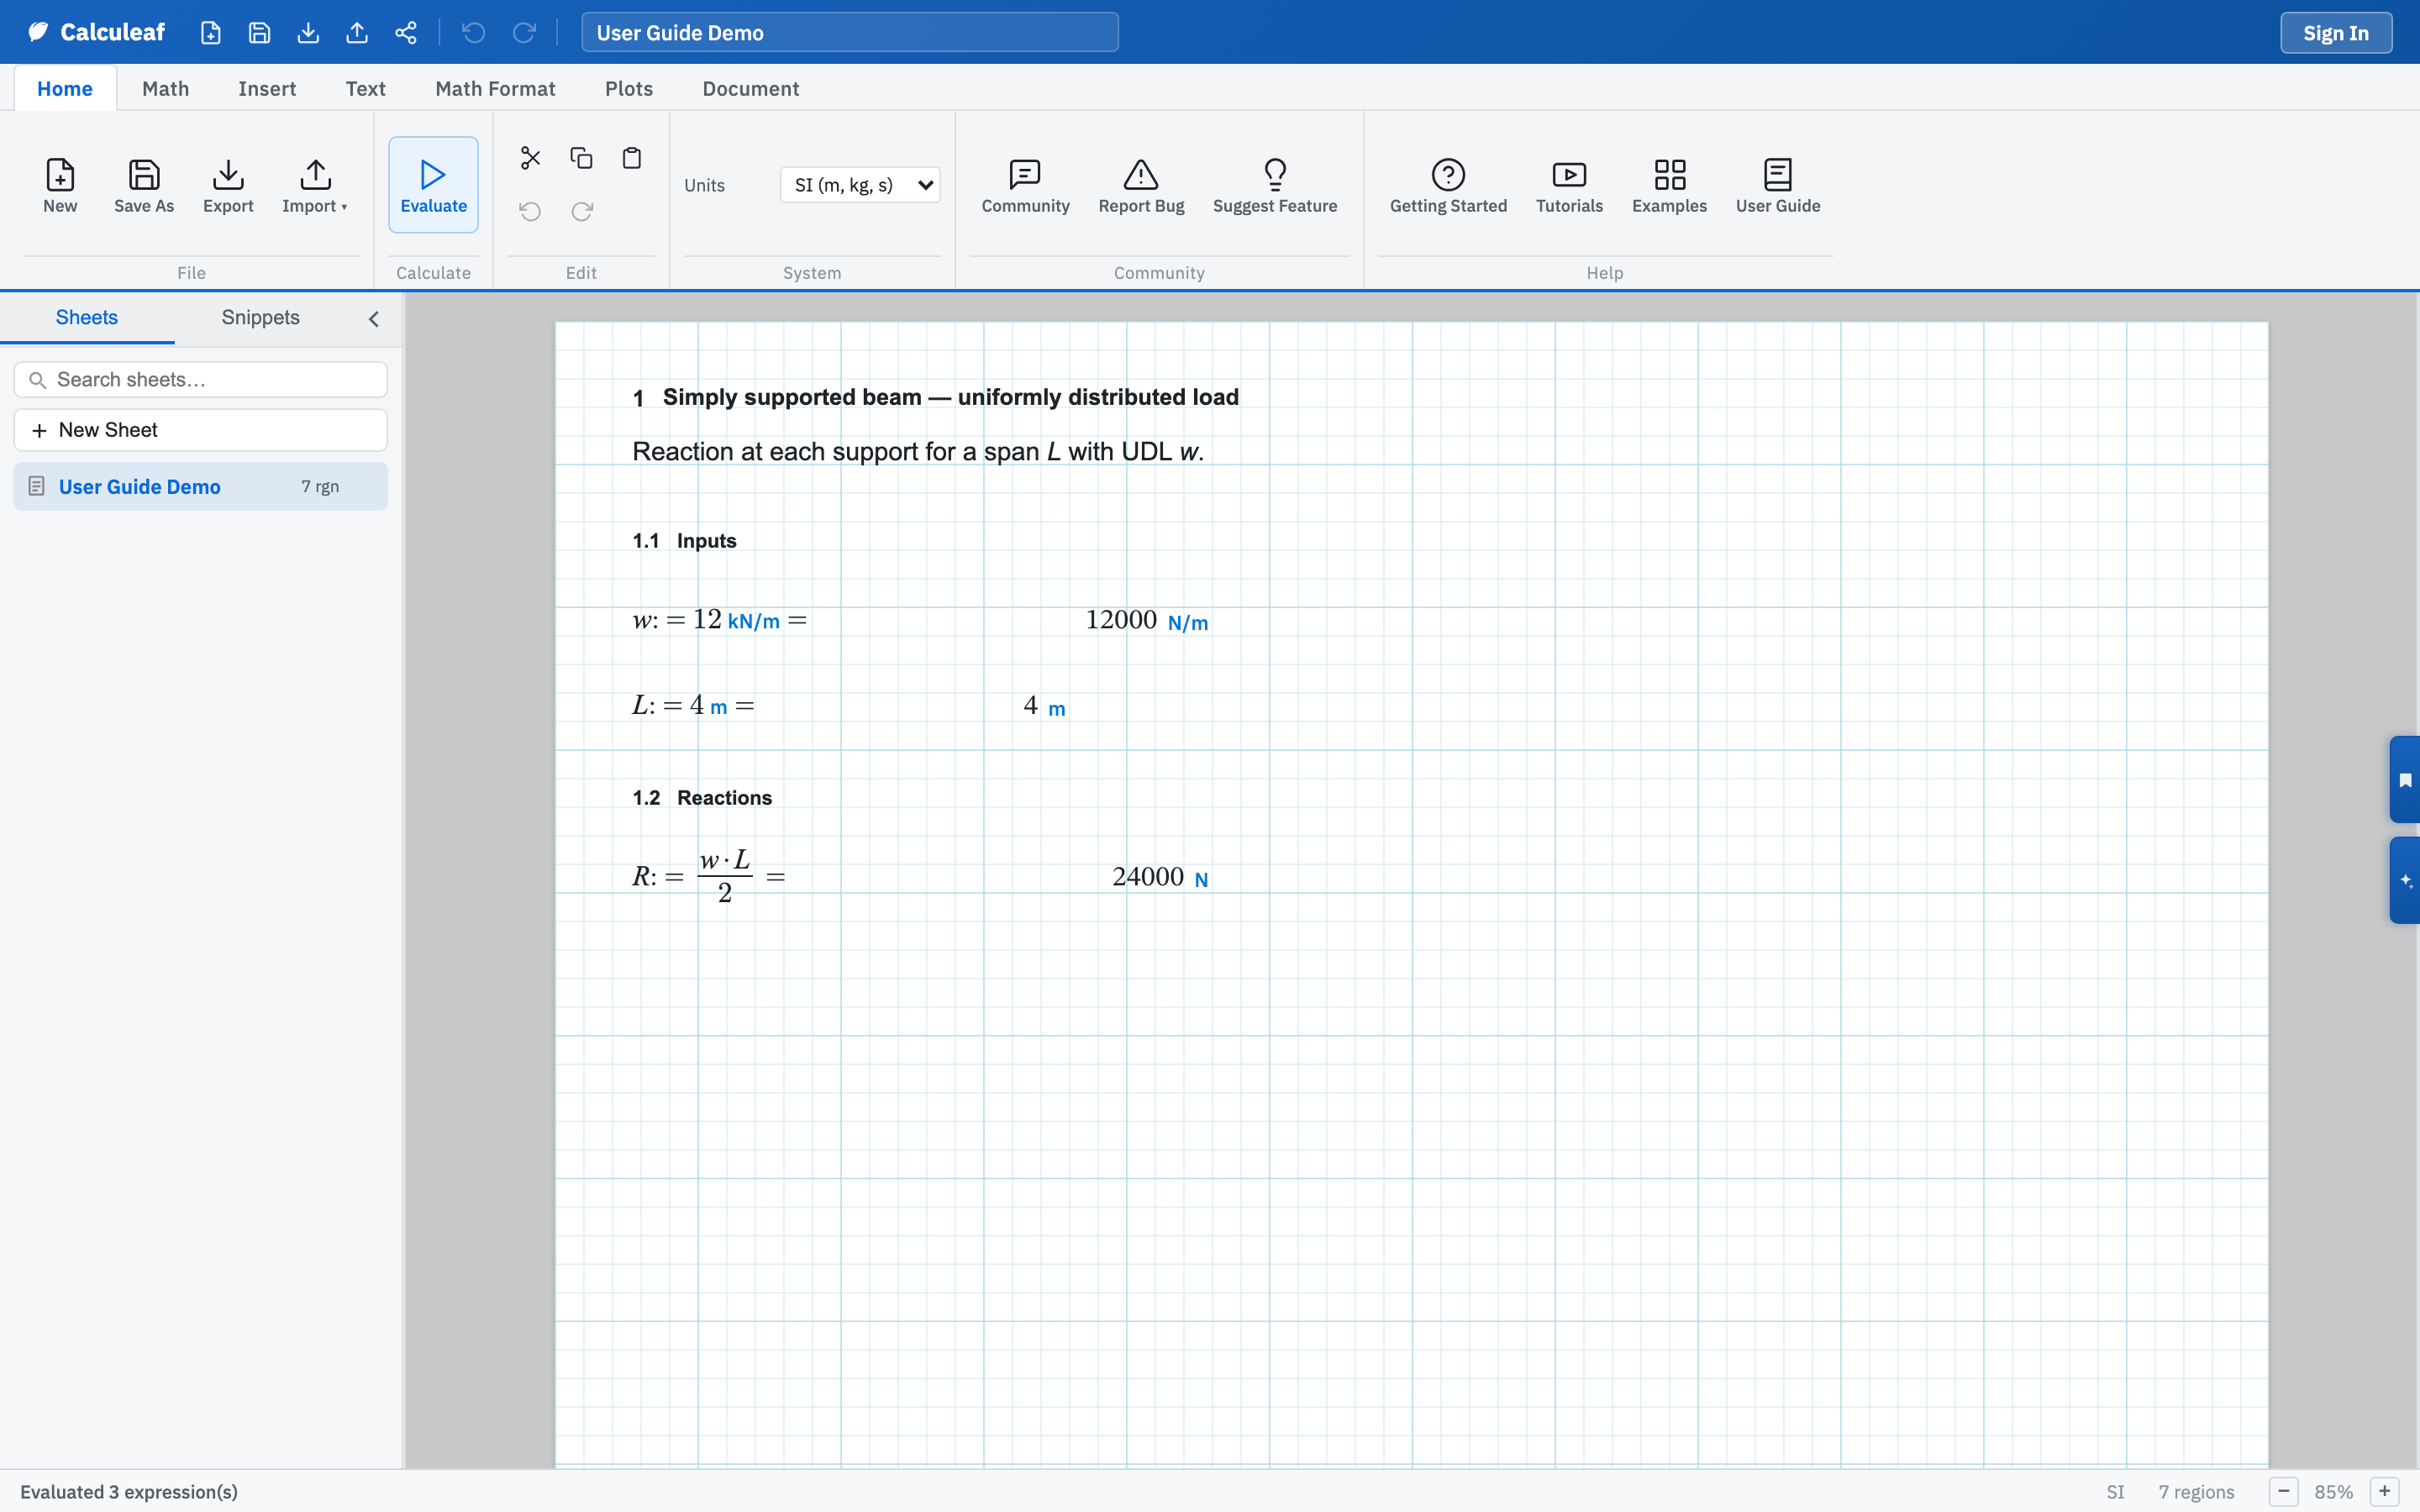Open the User Guide book icon
Image resolution: width=2420 pixels, height=1512 pixels.
pos(1778,185)
